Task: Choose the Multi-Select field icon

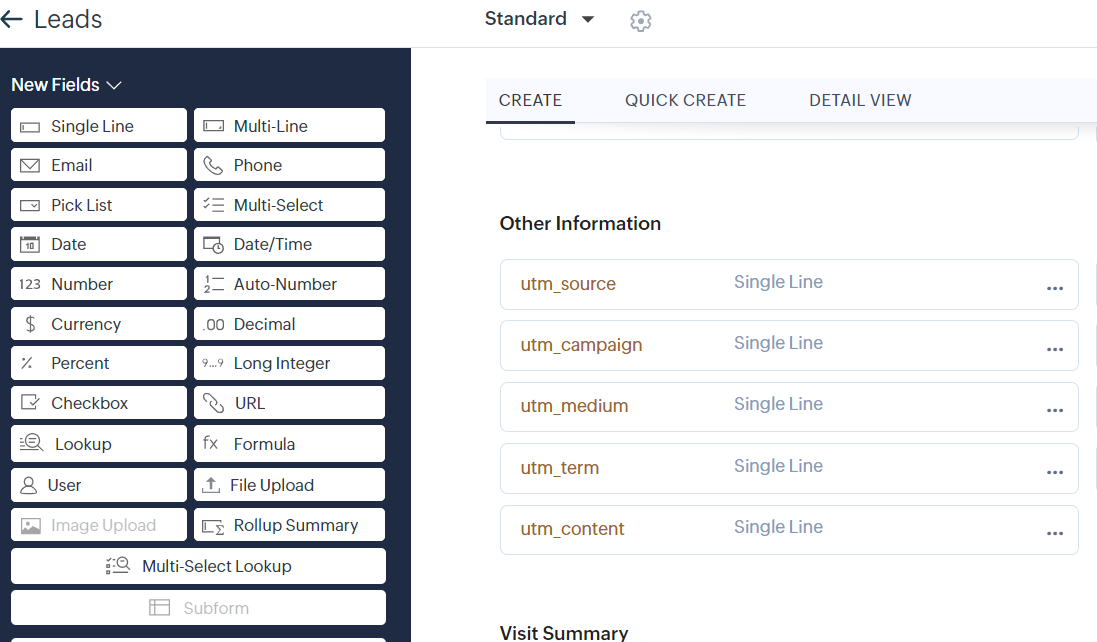Action: (x=213, y=205)
